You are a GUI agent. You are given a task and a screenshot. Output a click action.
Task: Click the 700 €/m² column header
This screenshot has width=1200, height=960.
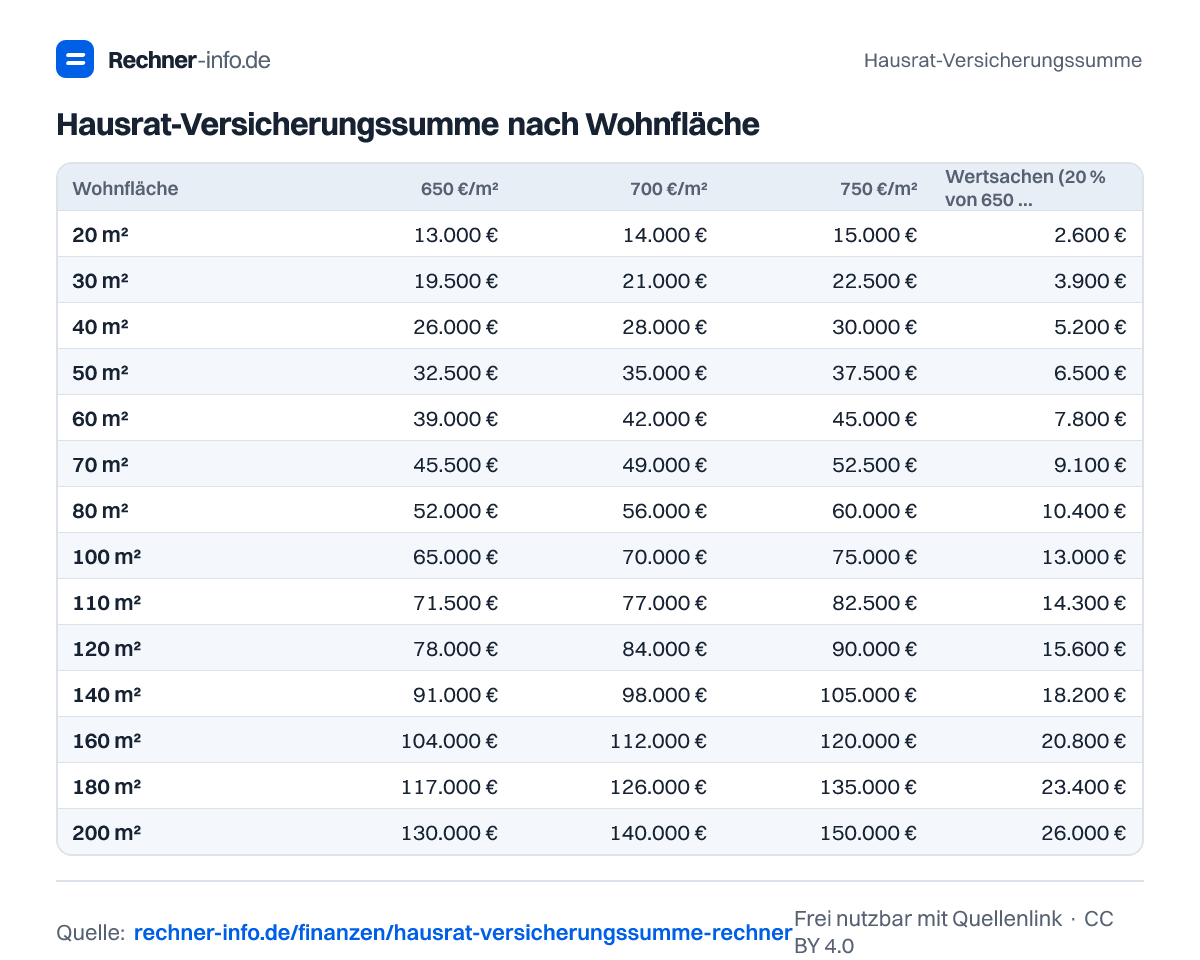pyautogui.click(x=669, y=188)
